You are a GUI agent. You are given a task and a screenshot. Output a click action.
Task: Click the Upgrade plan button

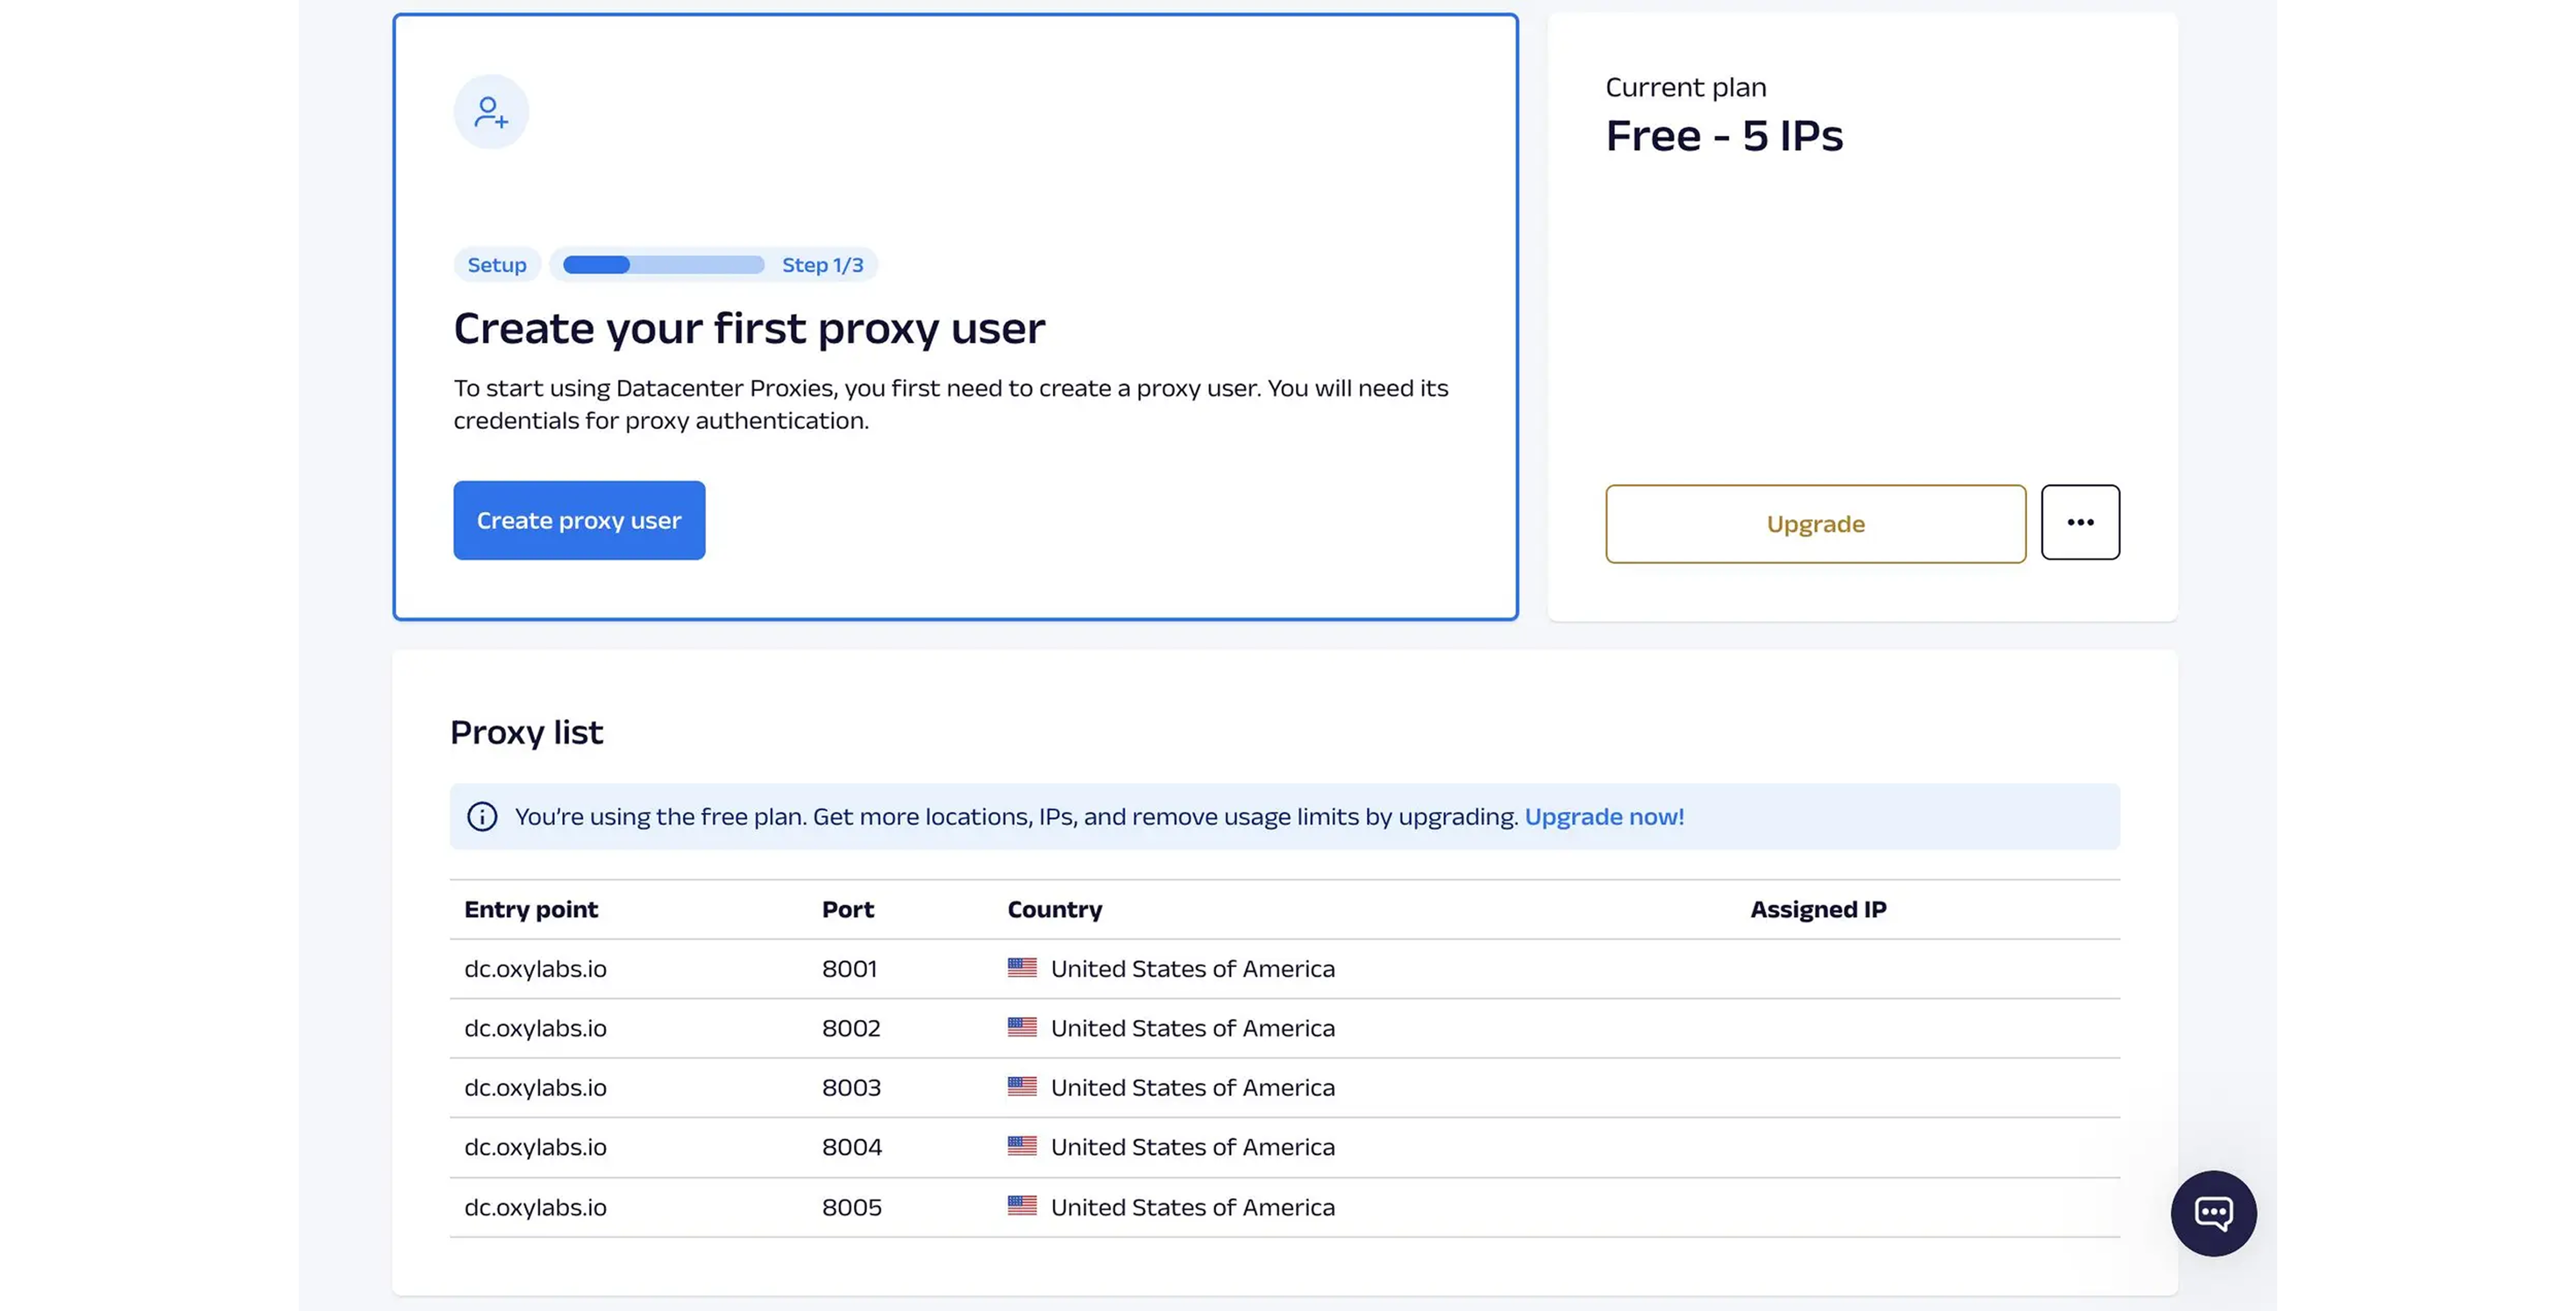coord(1815,524)
